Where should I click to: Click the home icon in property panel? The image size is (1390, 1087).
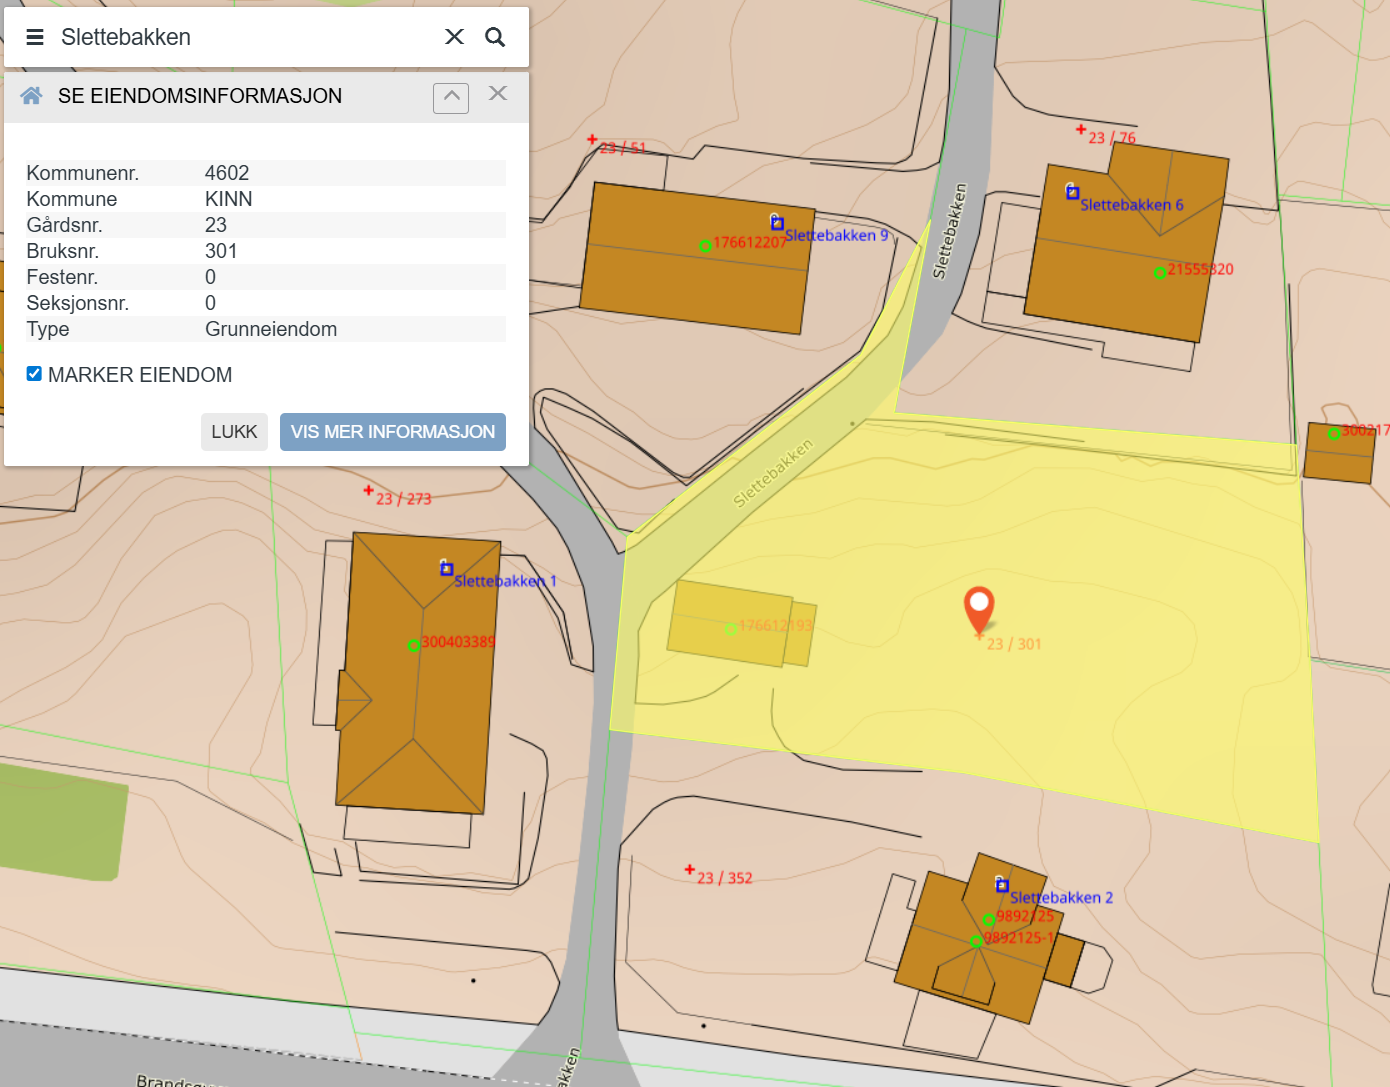click(31, 96)
